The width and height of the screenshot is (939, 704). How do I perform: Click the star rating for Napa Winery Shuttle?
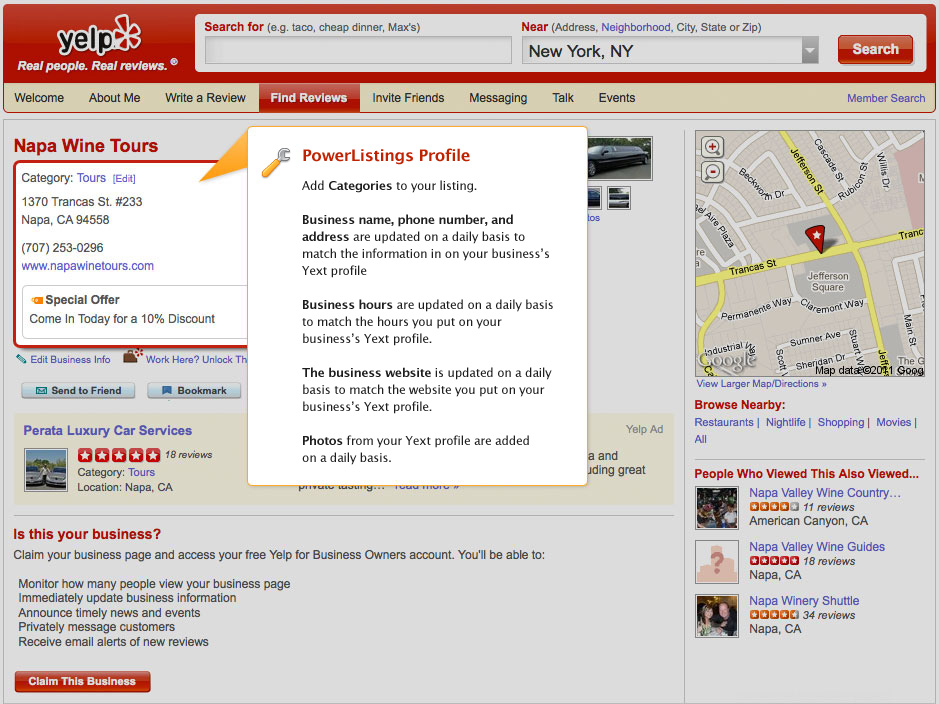coord(774,615)
